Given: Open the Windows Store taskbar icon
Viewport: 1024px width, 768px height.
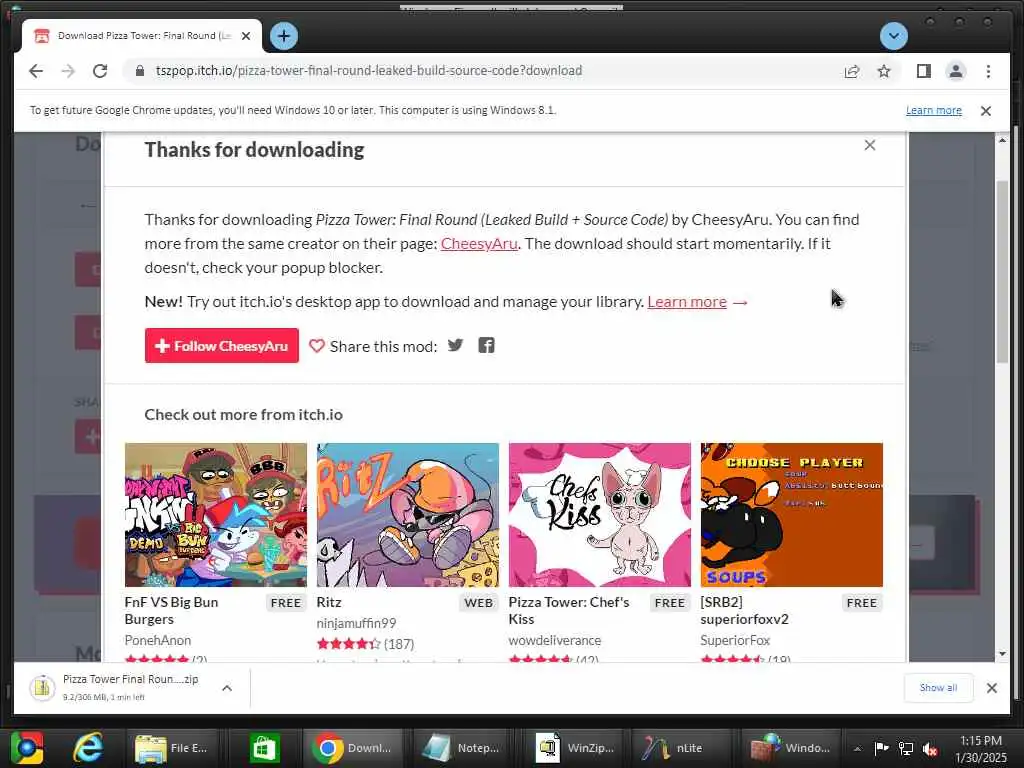Looking at the screenshot, I should pyautogui.click(x=264, y=748).
